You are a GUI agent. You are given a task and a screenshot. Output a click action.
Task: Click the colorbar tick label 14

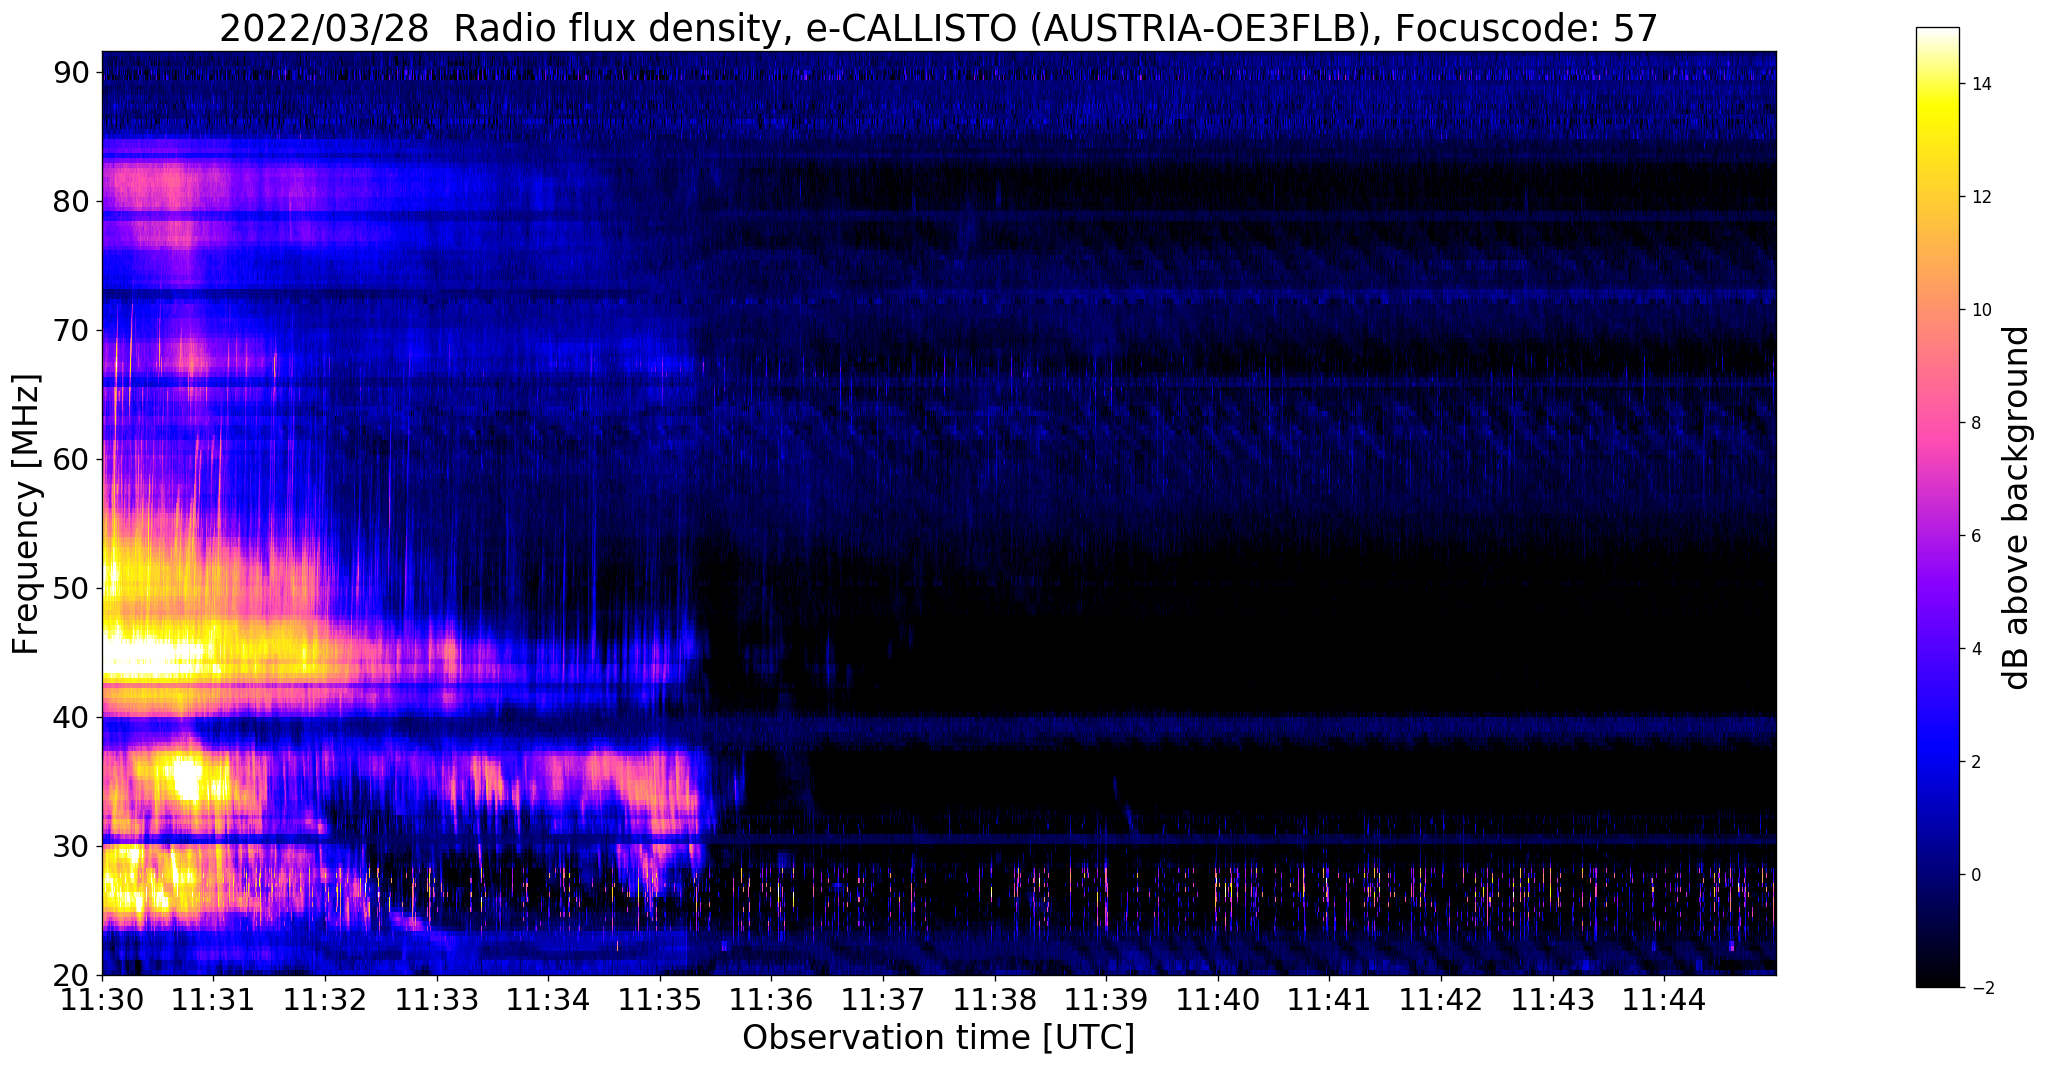(1981, 84)
